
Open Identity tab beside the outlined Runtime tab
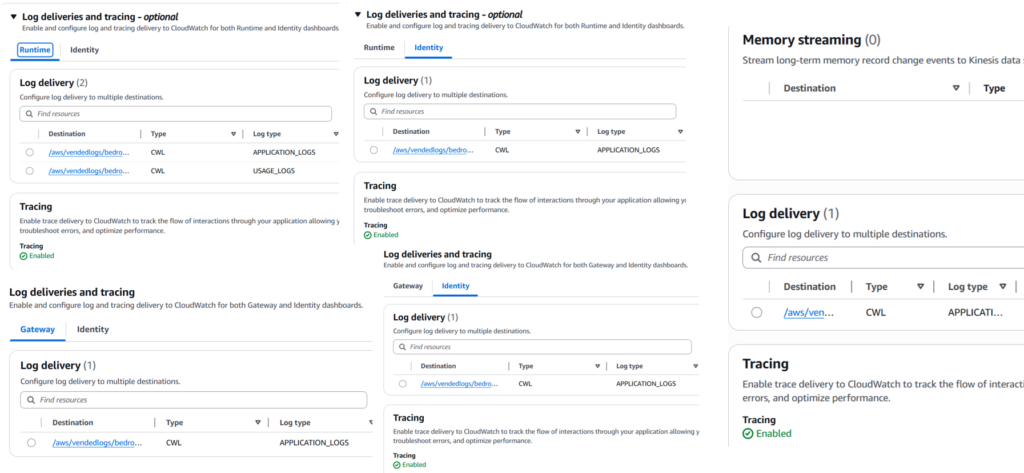85,50
